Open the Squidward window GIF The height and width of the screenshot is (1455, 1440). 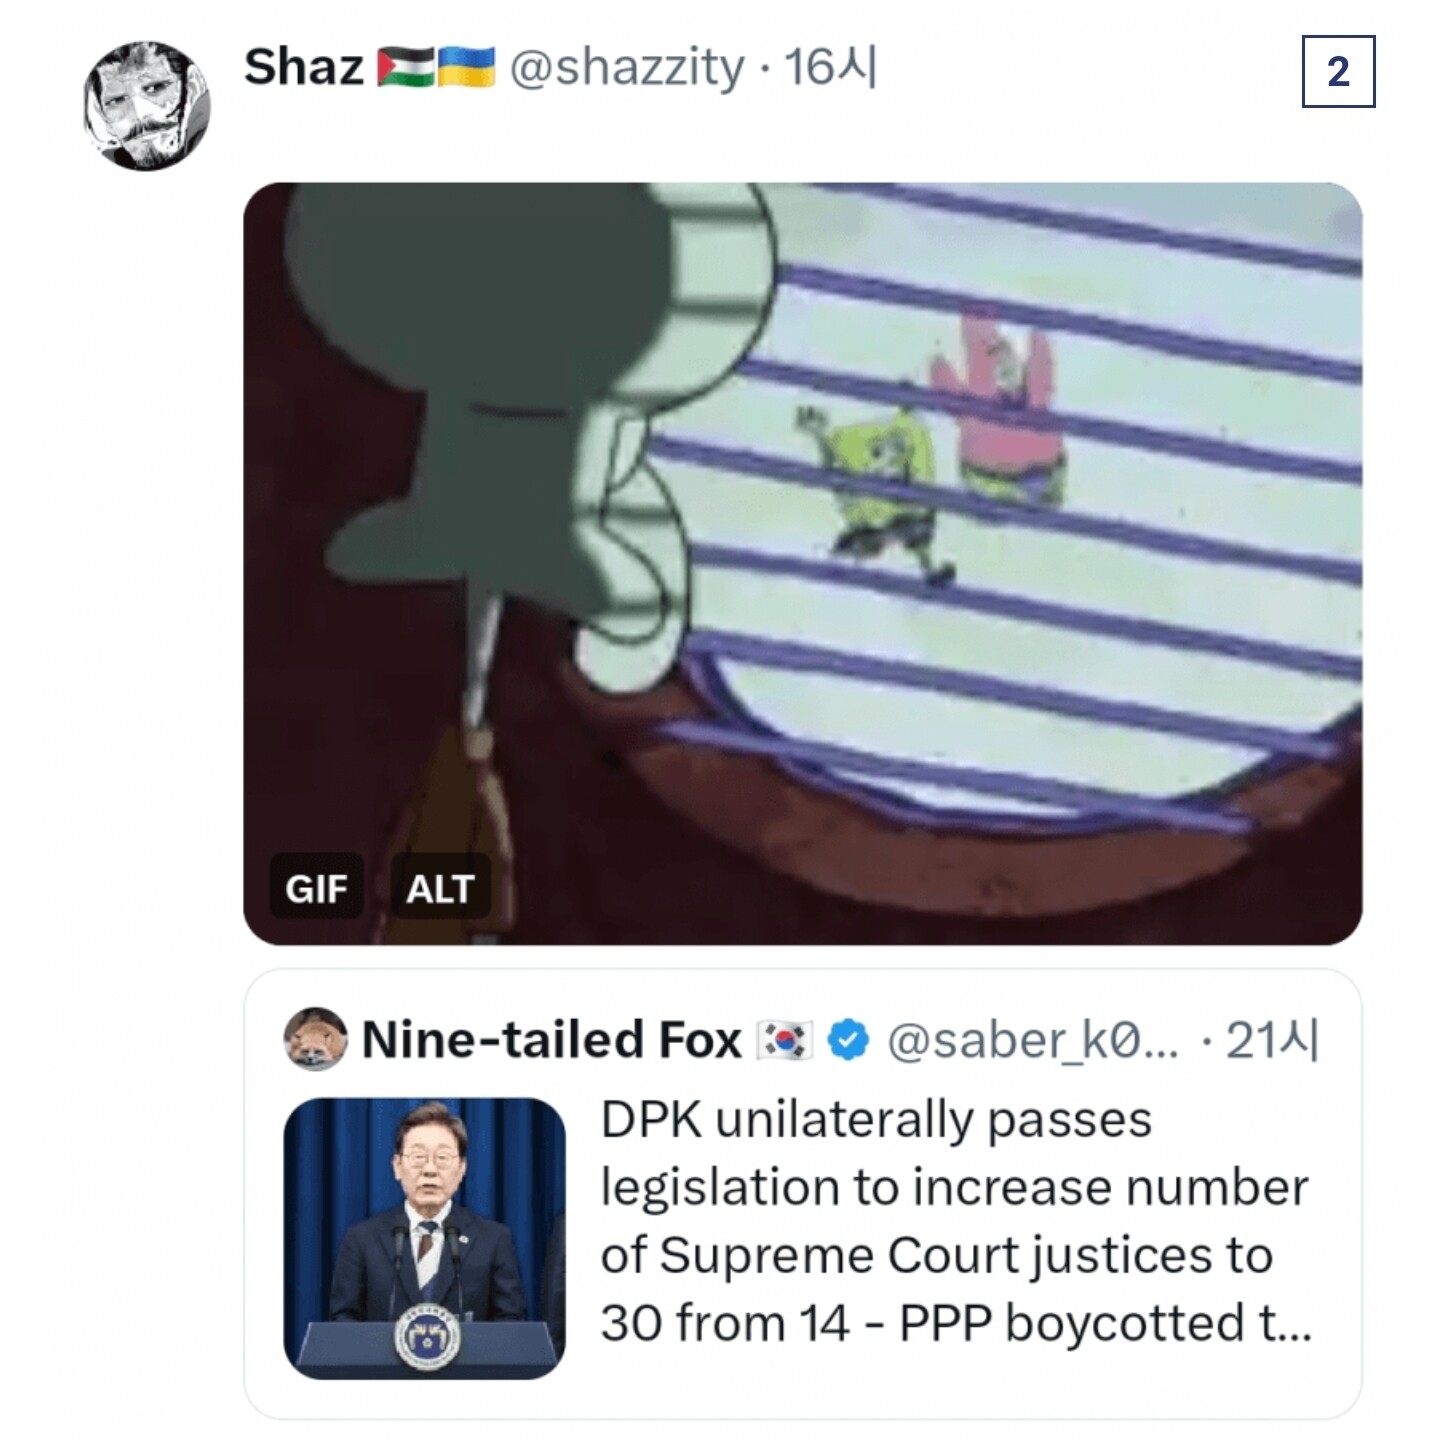802,563
